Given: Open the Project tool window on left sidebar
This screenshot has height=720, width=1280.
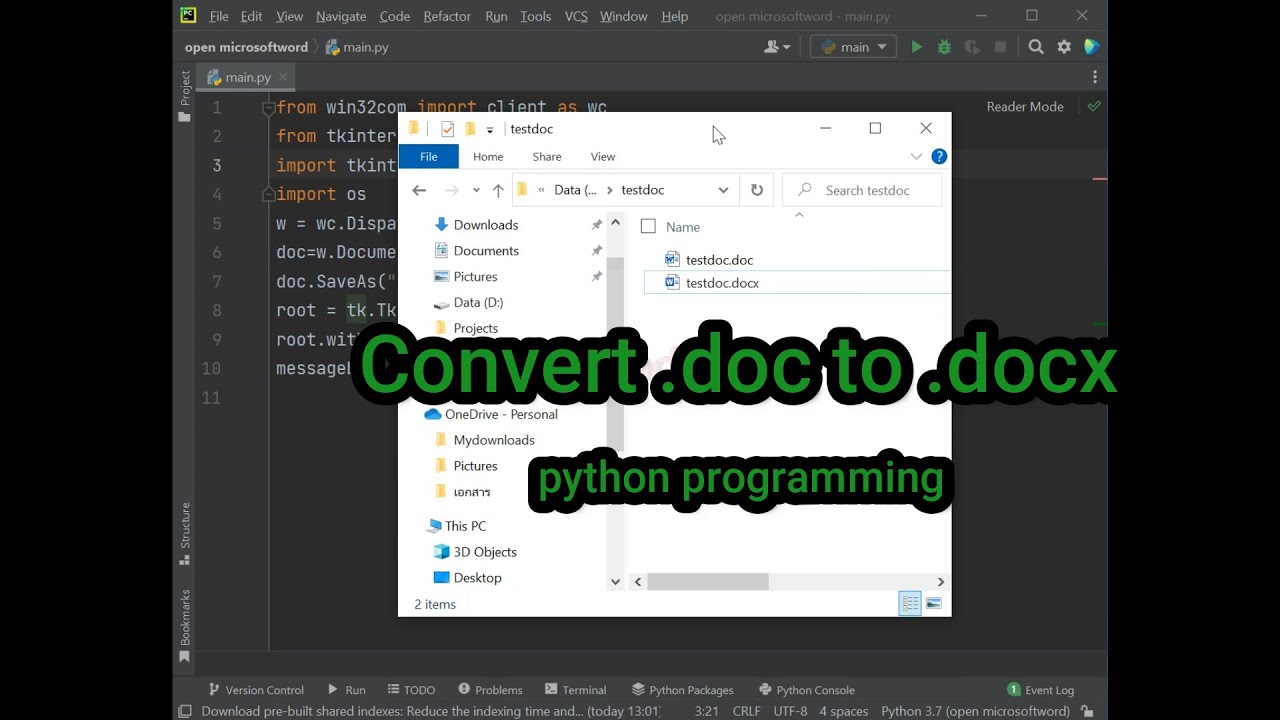Looking at the screenshot, I should (x=185, y=96).
